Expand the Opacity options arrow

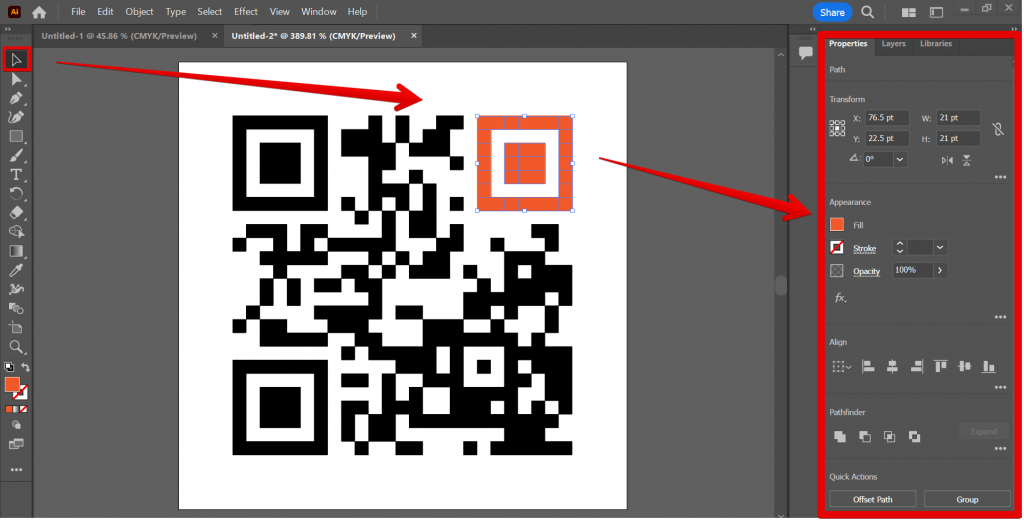(940, 270)
